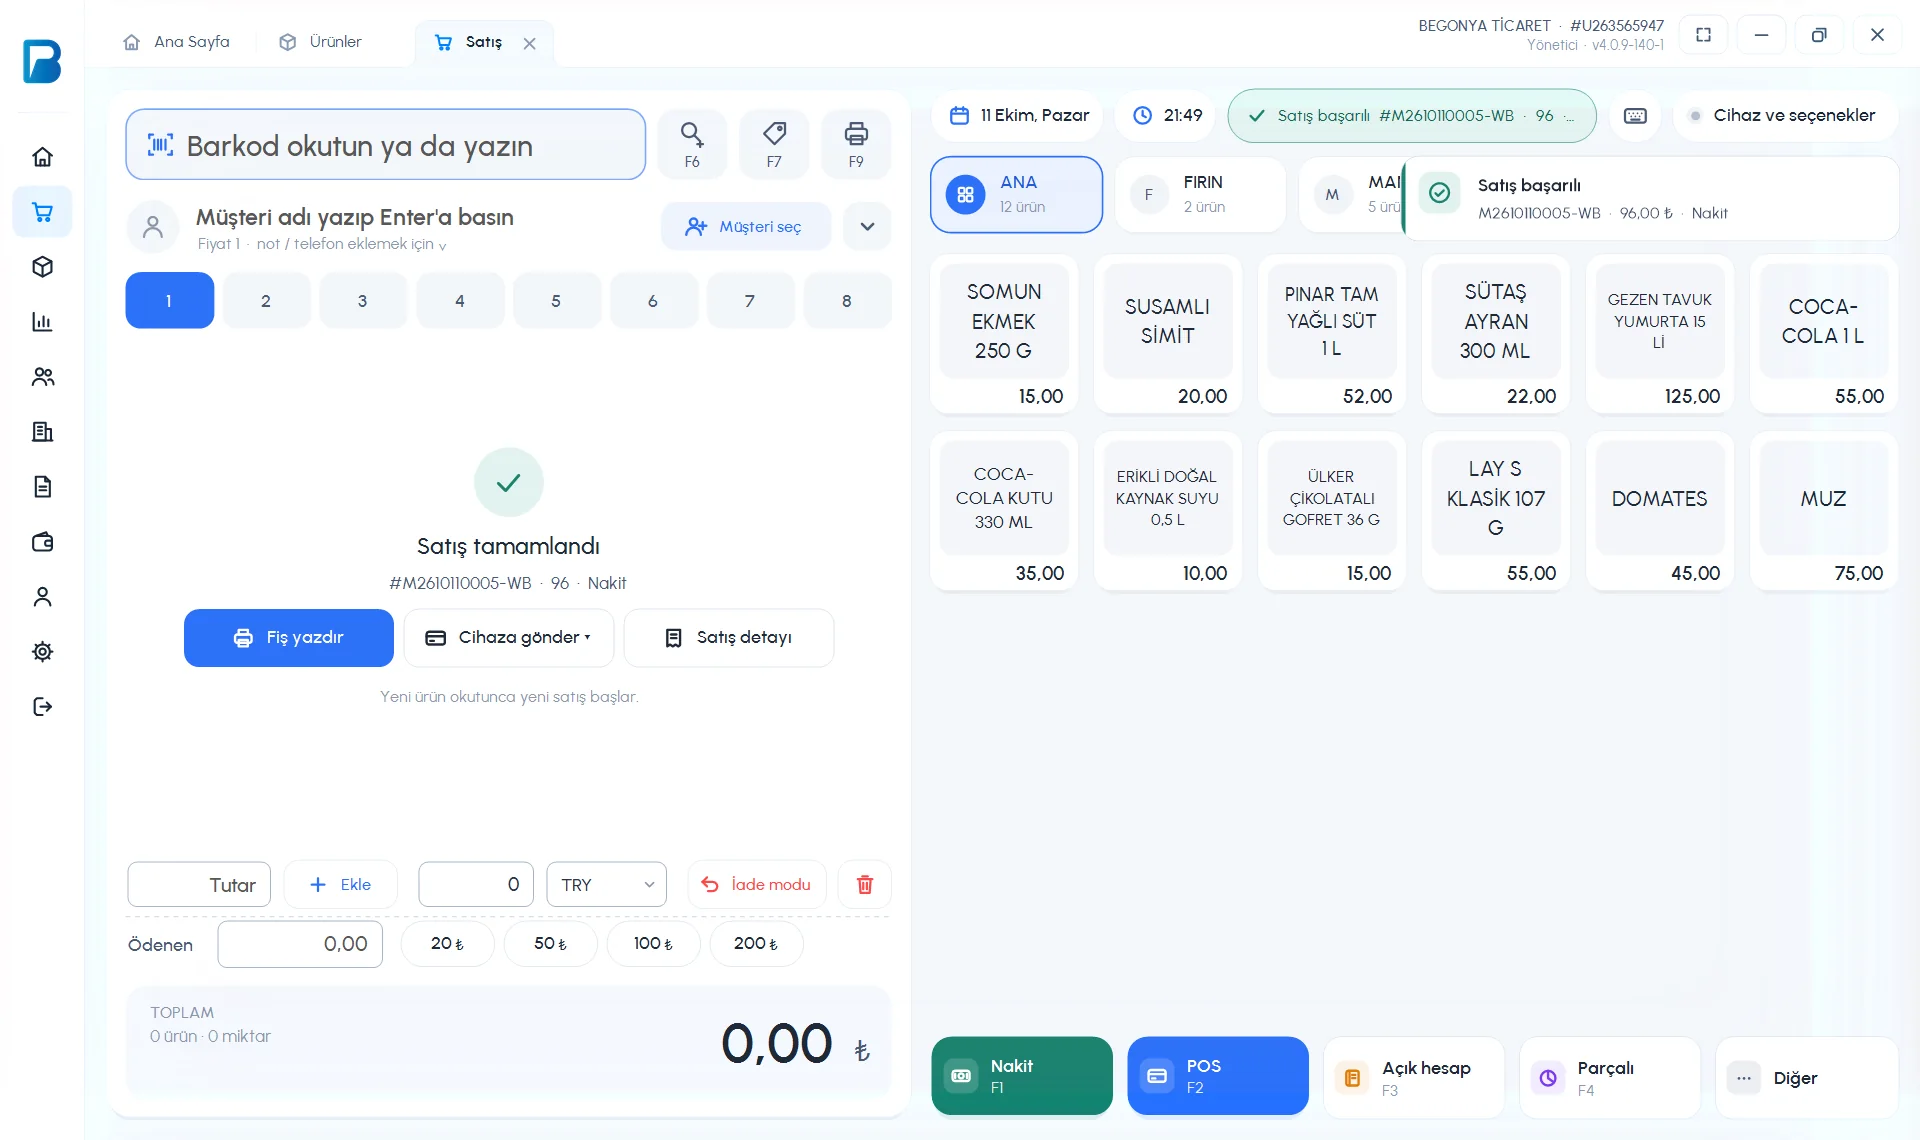Open the wallet icon in sidebar
Viewport: 1920px width, 1140px height.
click(42, 542)
